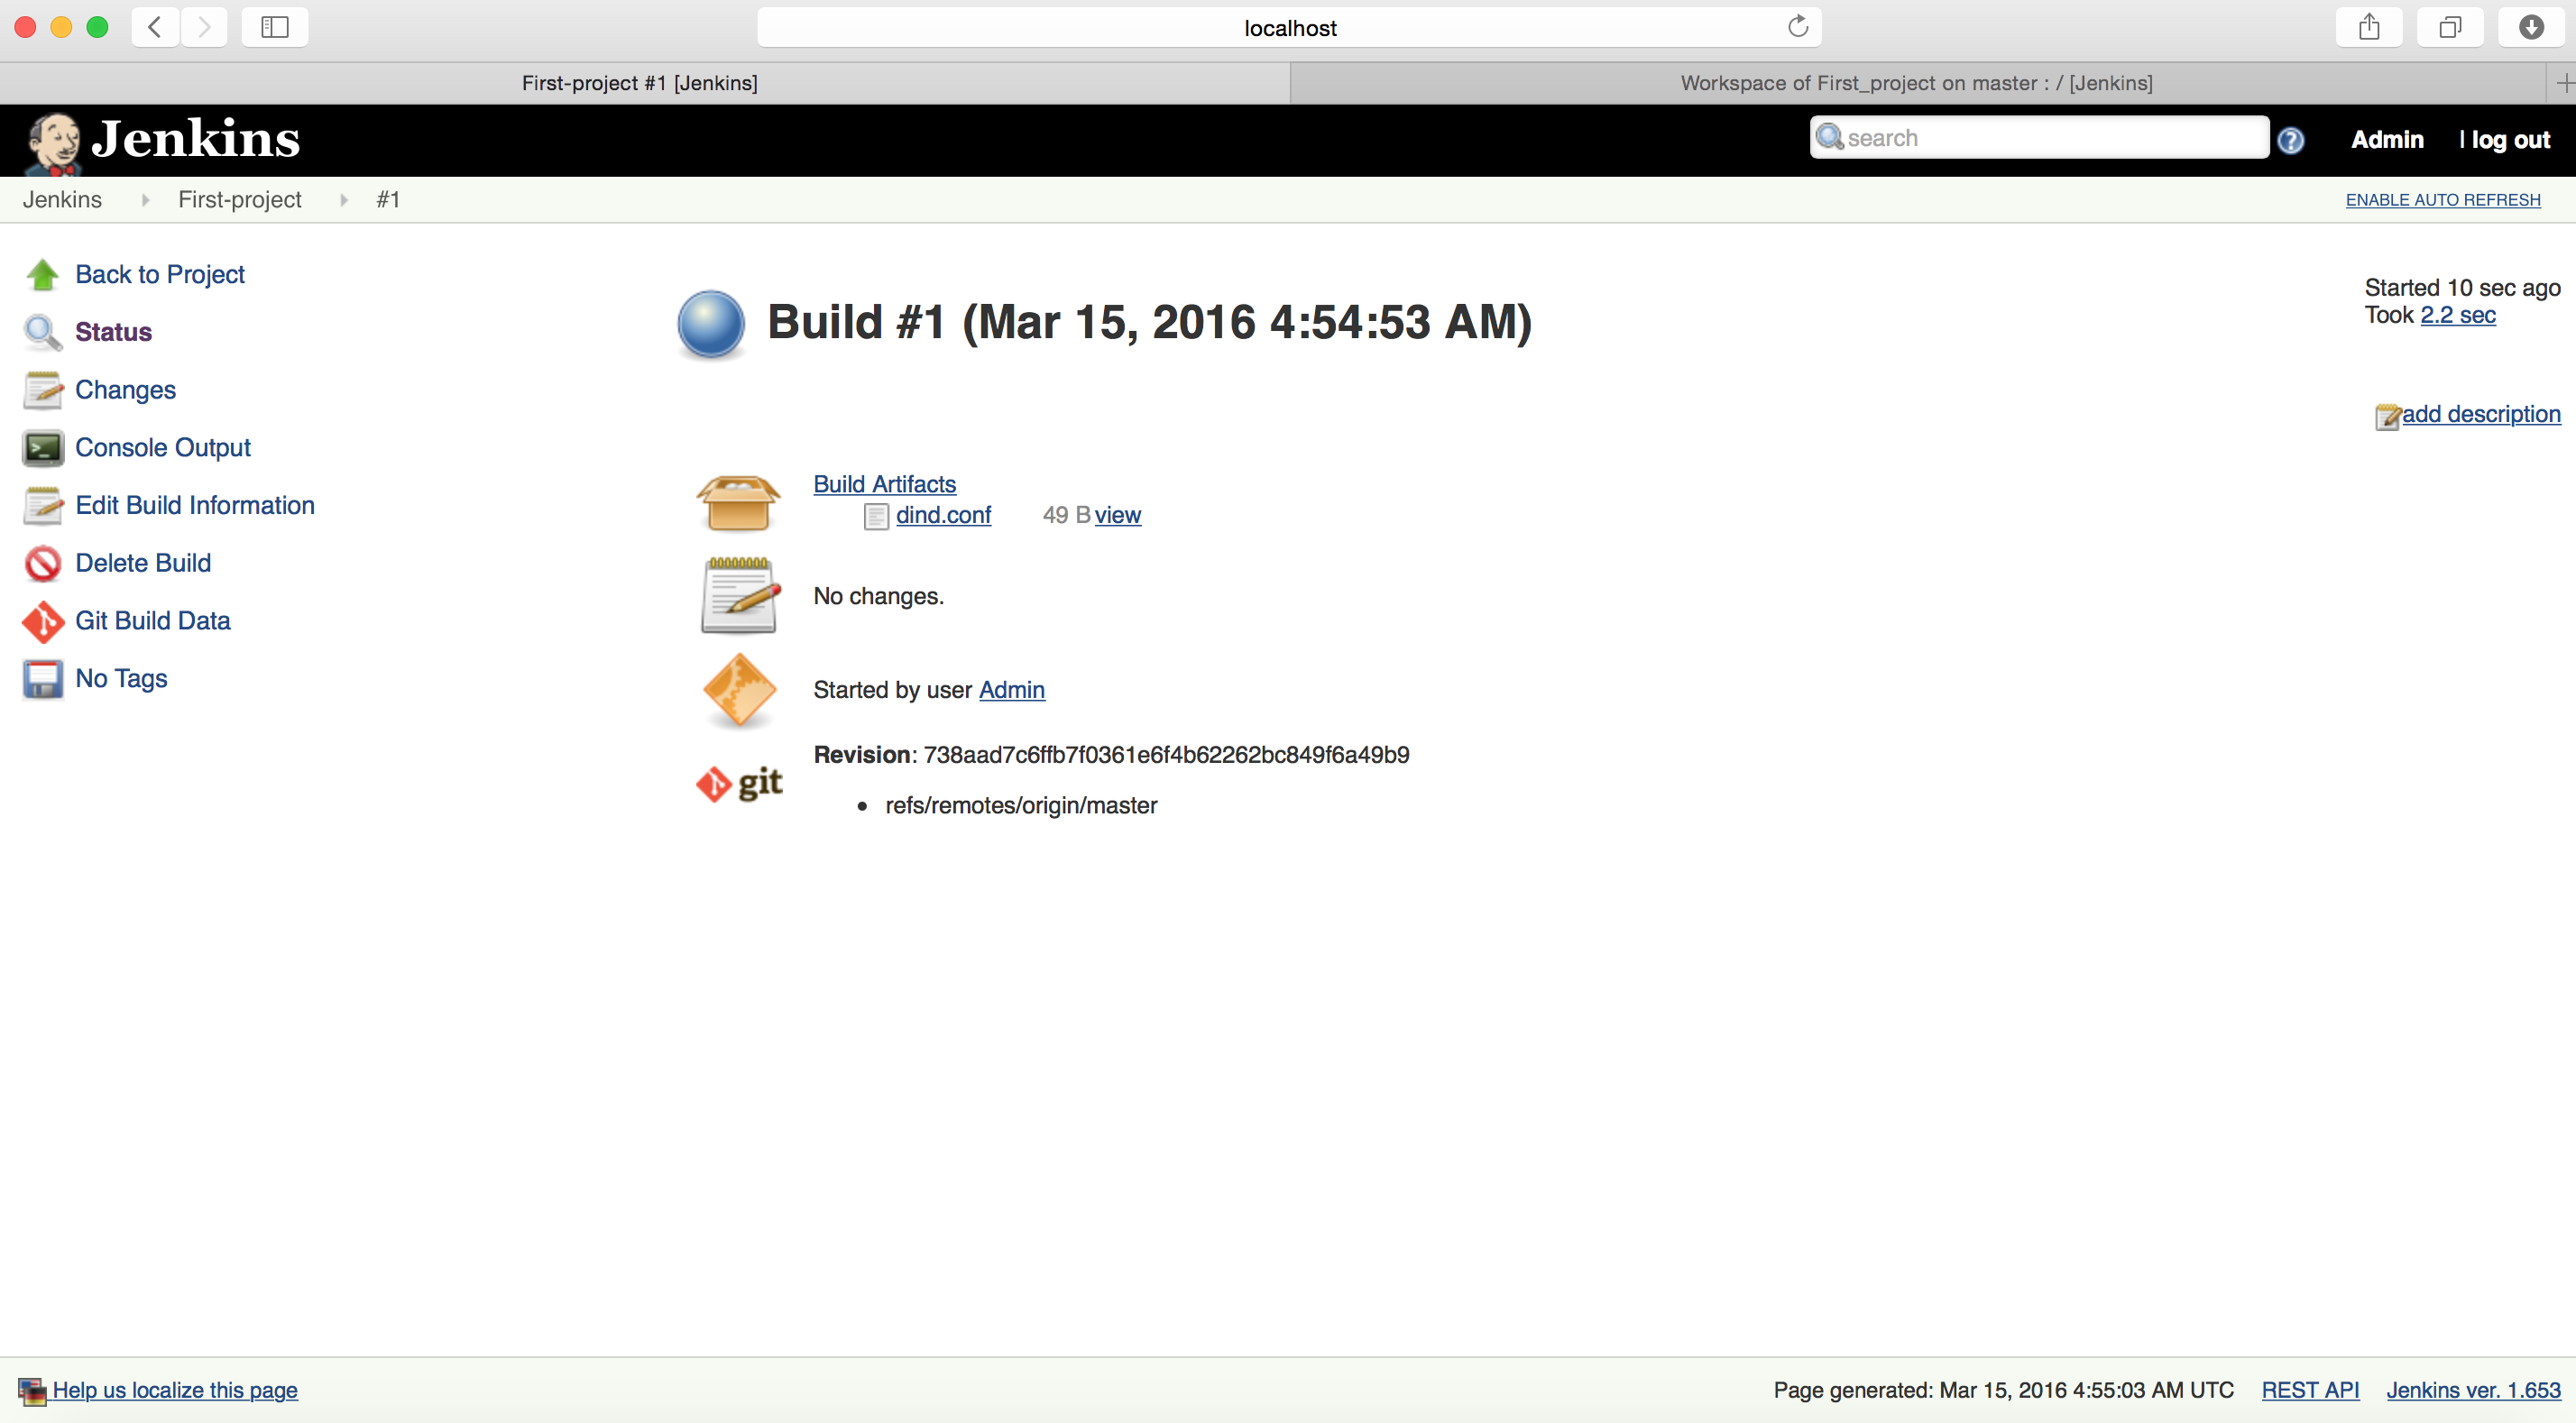Click the Back to Project icon
Viewport: 2576px width, 1423px height.
point(42,273)
